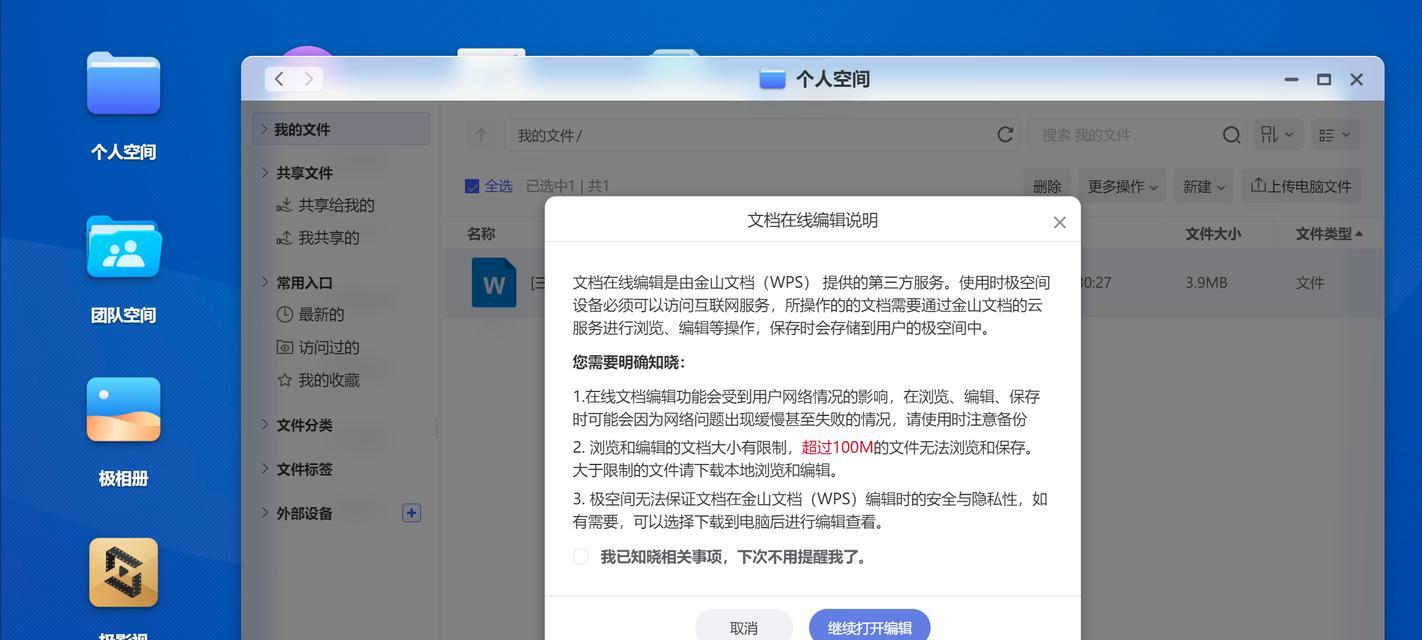This screenshot has width=1422, height=640.
Task: Open 访问过的 visited files
Action: (318, 348)
